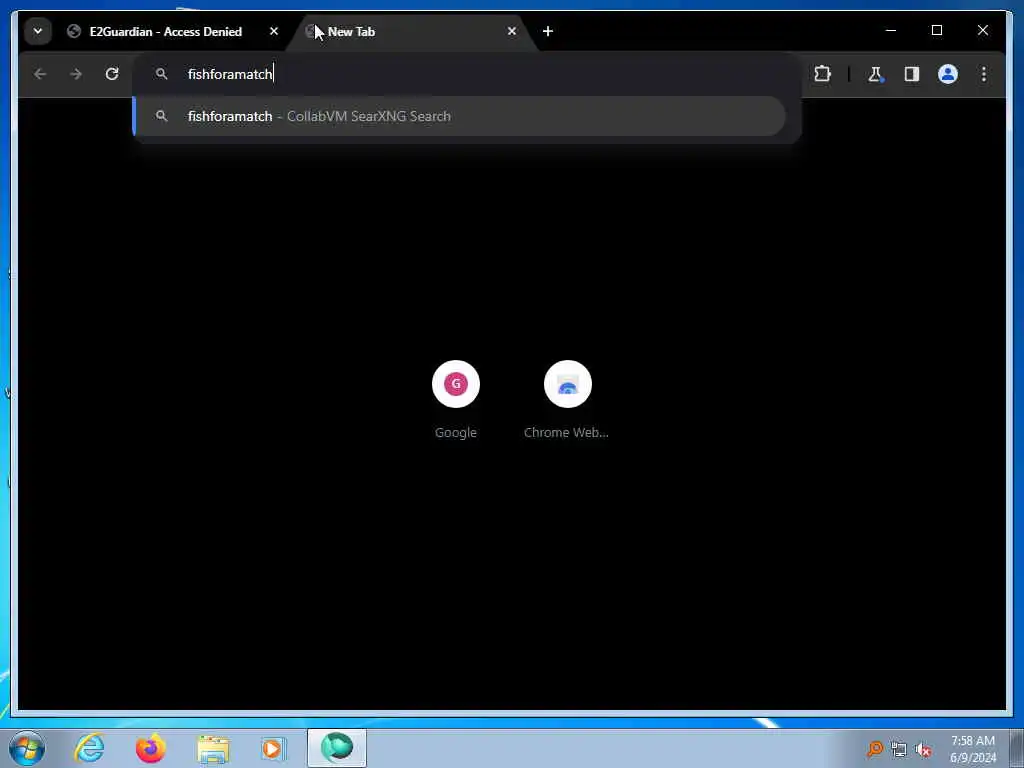Click the Chrome Web... shortcut label
Viewport: 1024px width, 768px height.
pos(566,432)
